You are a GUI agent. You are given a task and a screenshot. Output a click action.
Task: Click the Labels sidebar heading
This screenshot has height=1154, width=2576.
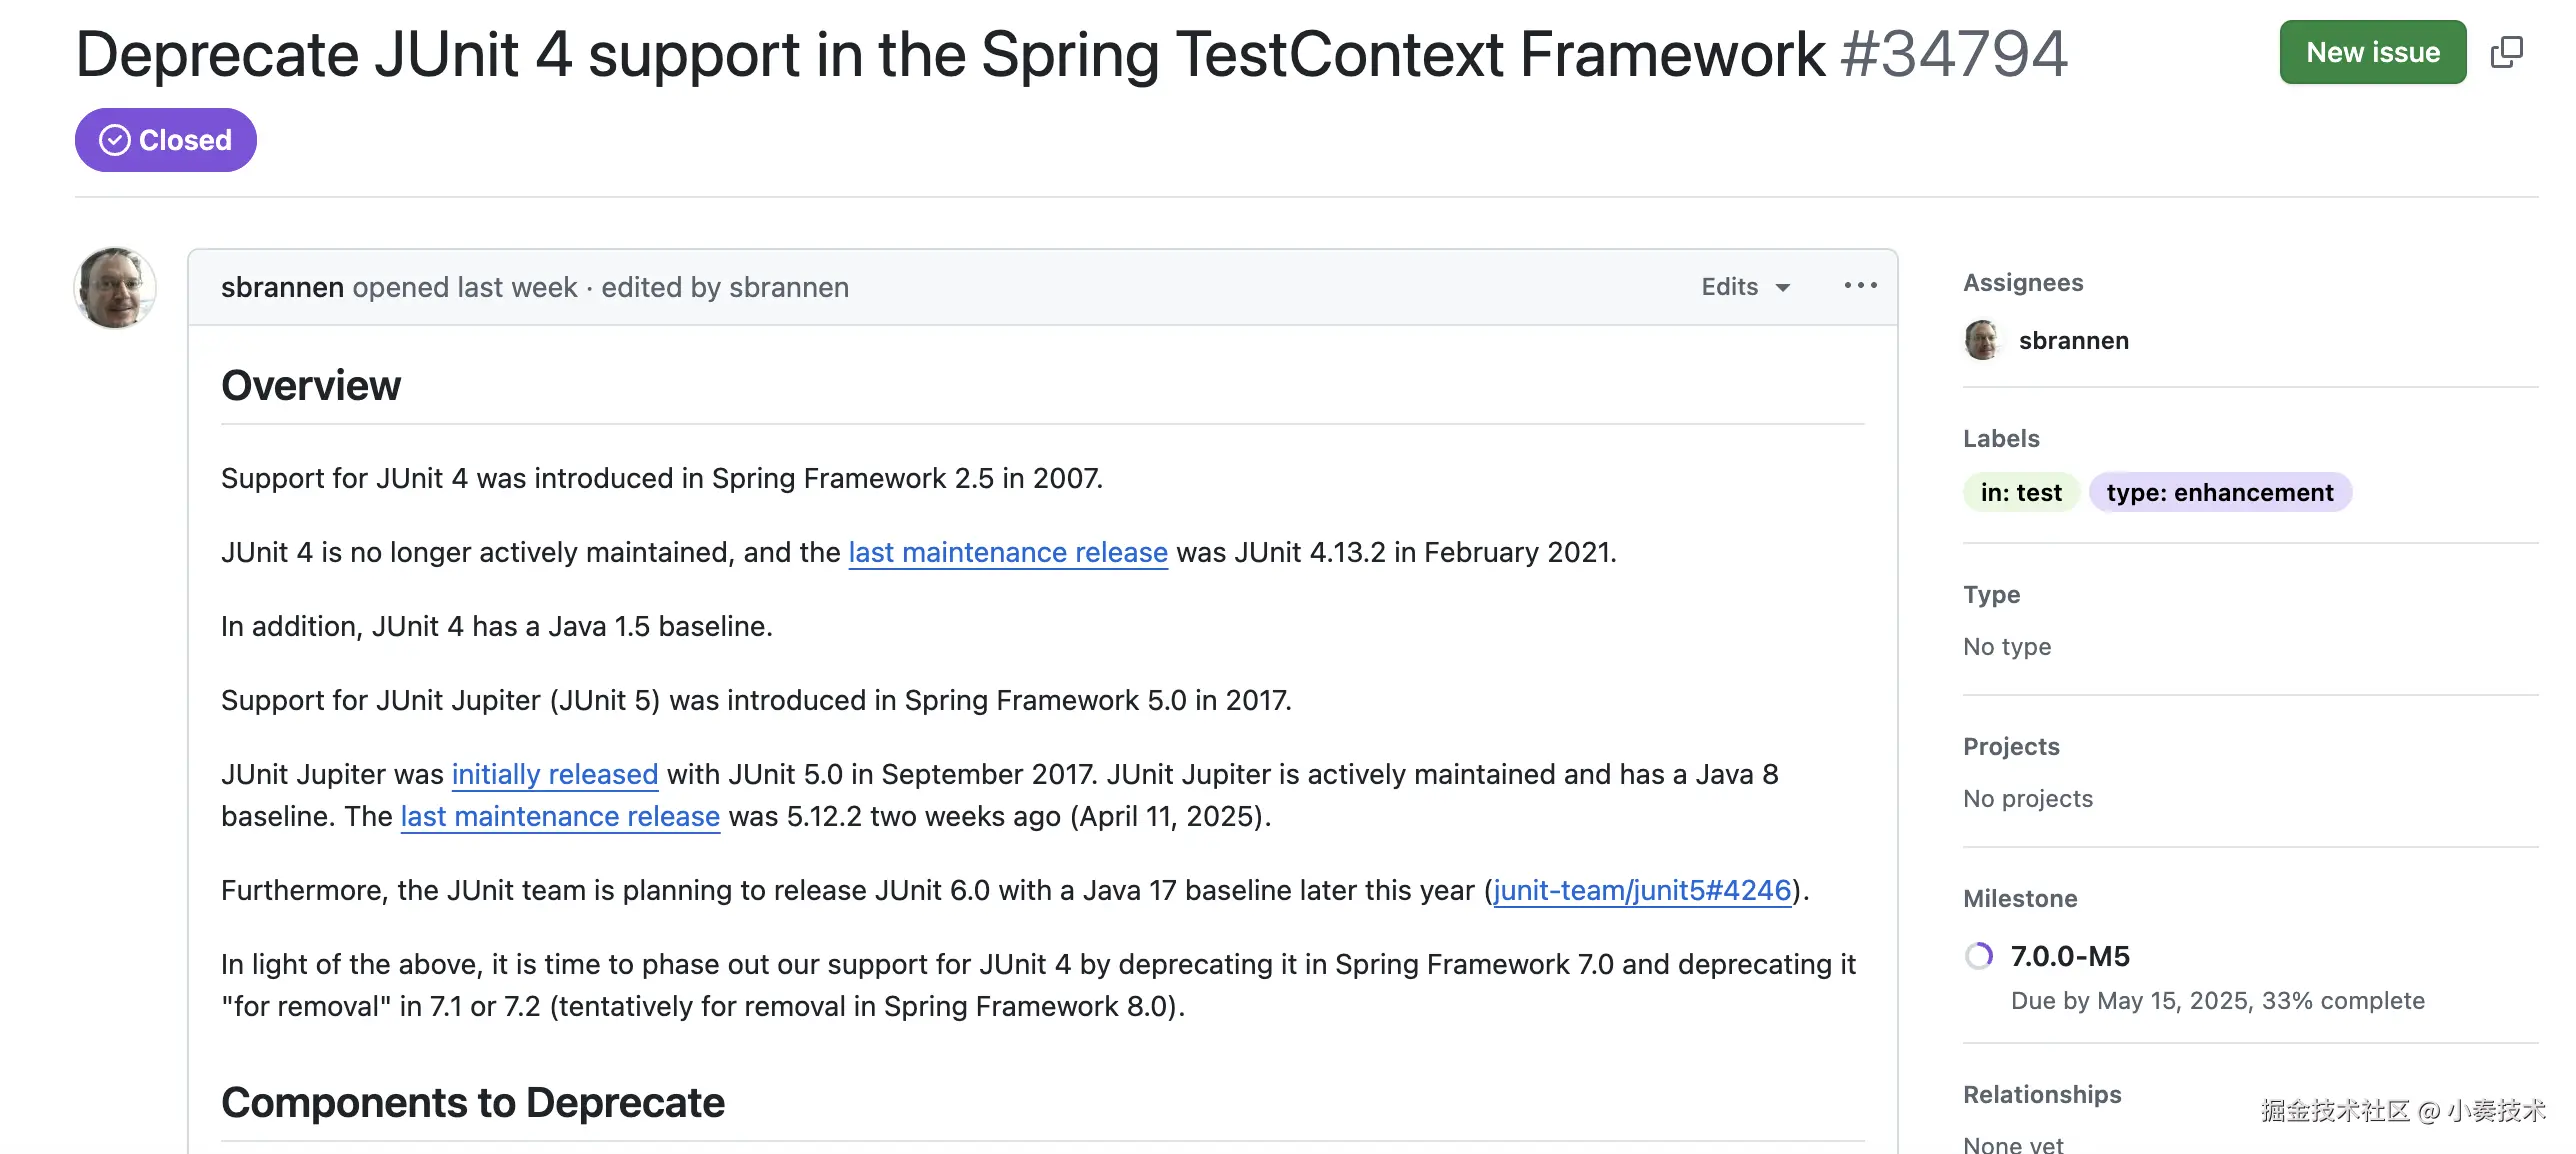pos(2001,438)
